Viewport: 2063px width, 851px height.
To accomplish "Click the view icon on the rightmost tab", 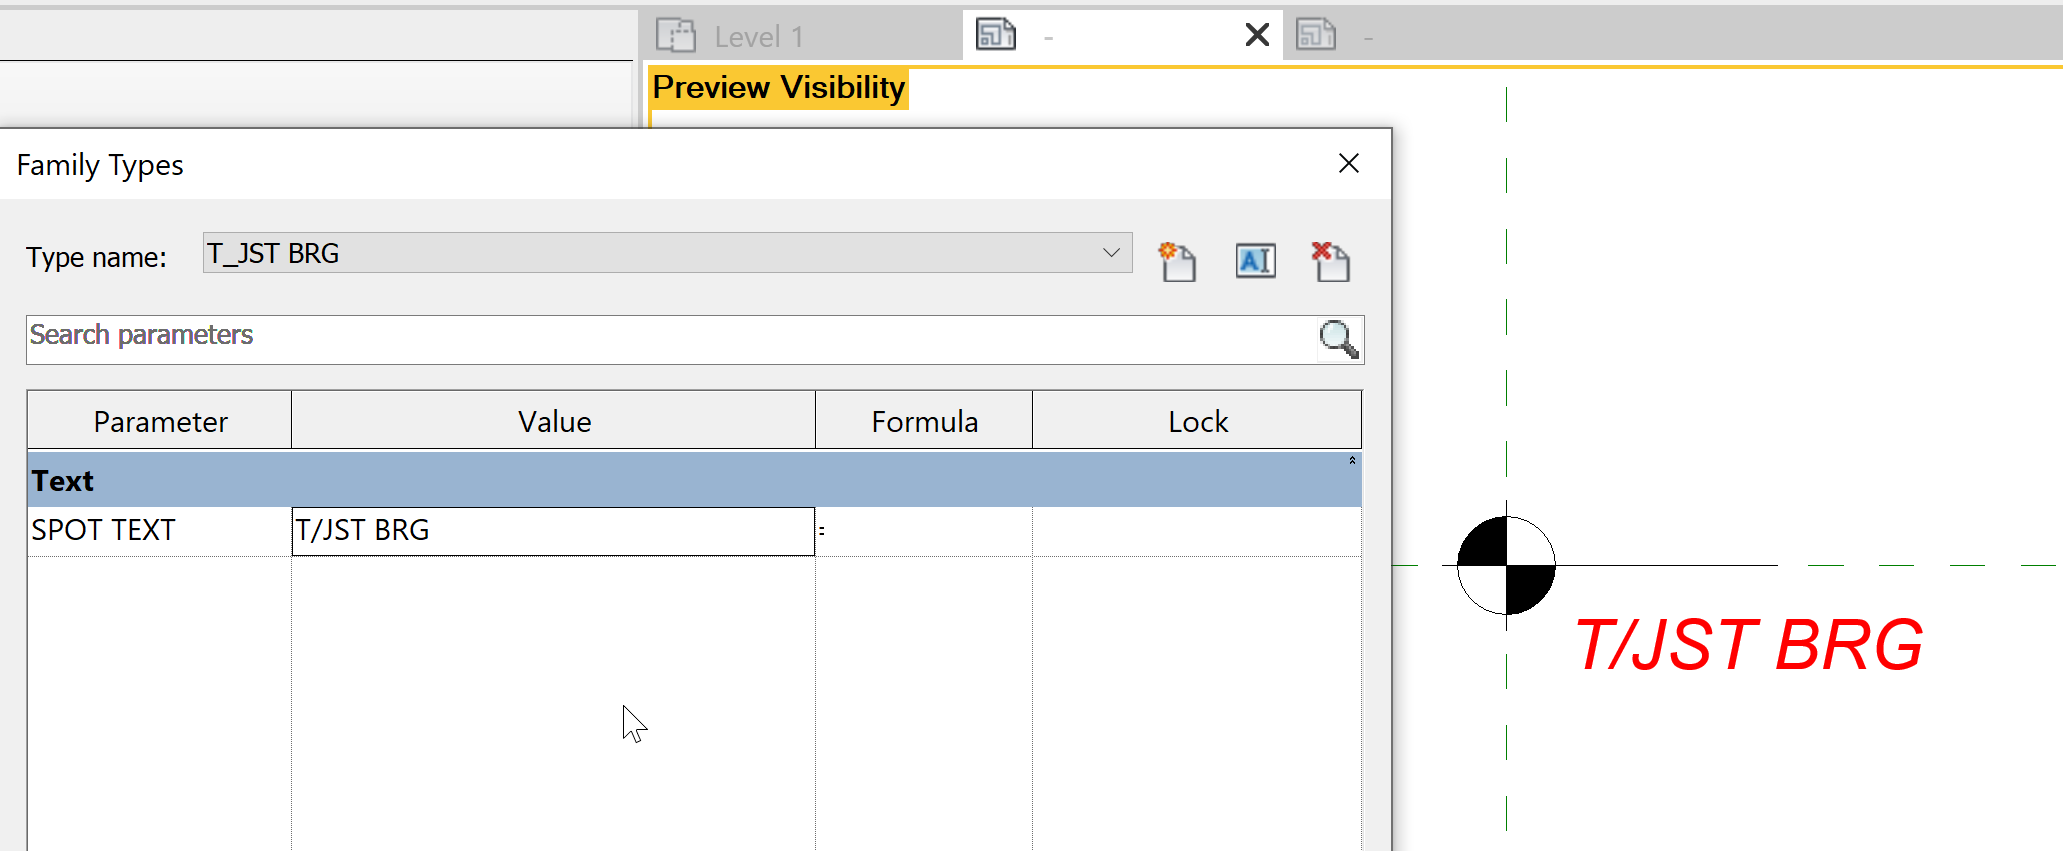I will tap(1316, 34).
